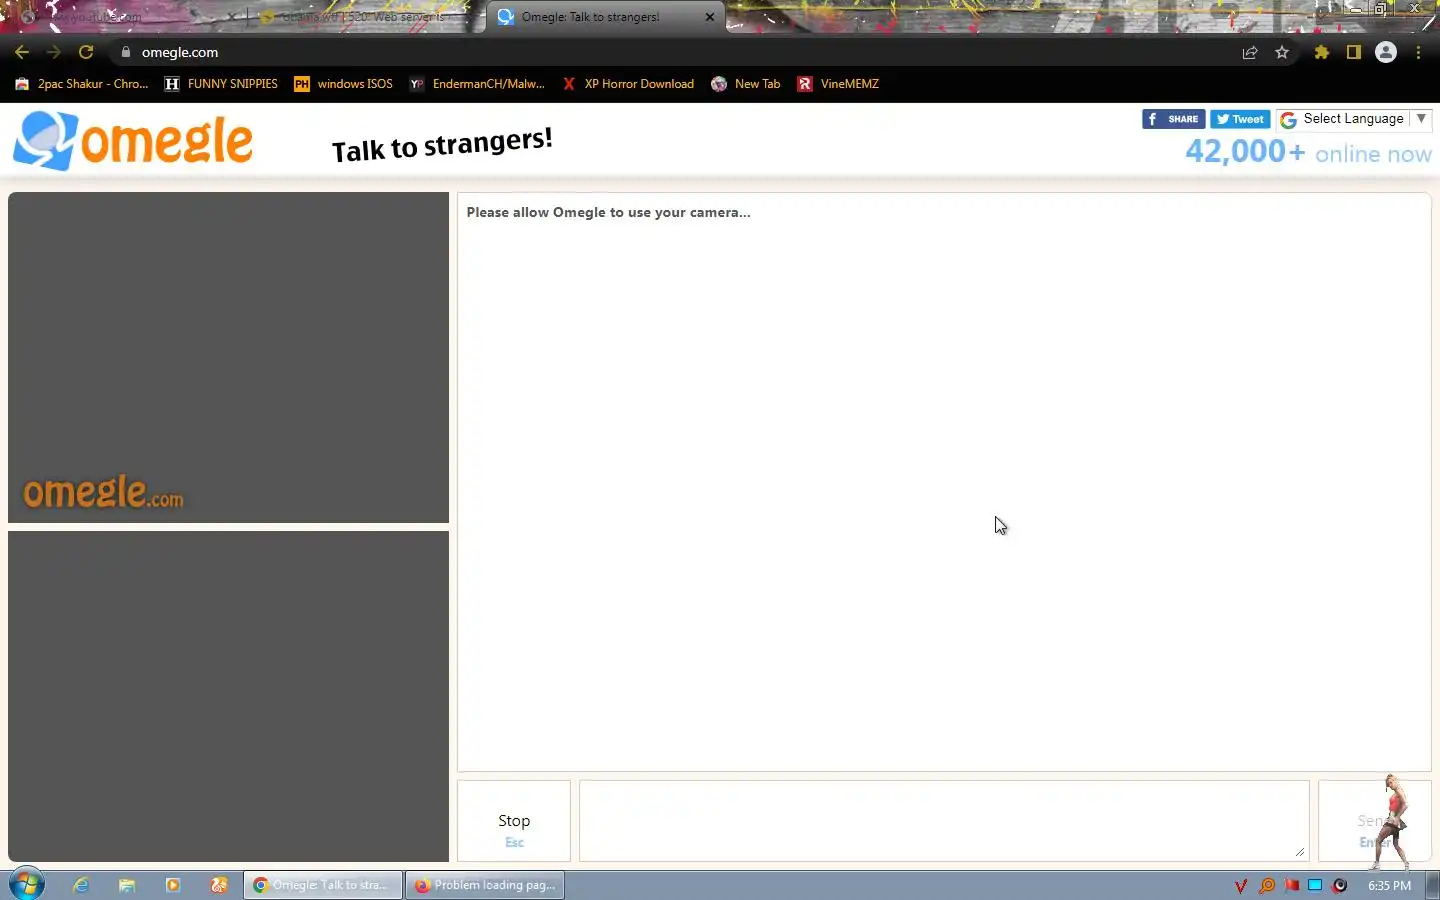This screenshot has height=900, width=1440.
Task: Open the Select Language dropdown
Action: [x=1354, y=119]
